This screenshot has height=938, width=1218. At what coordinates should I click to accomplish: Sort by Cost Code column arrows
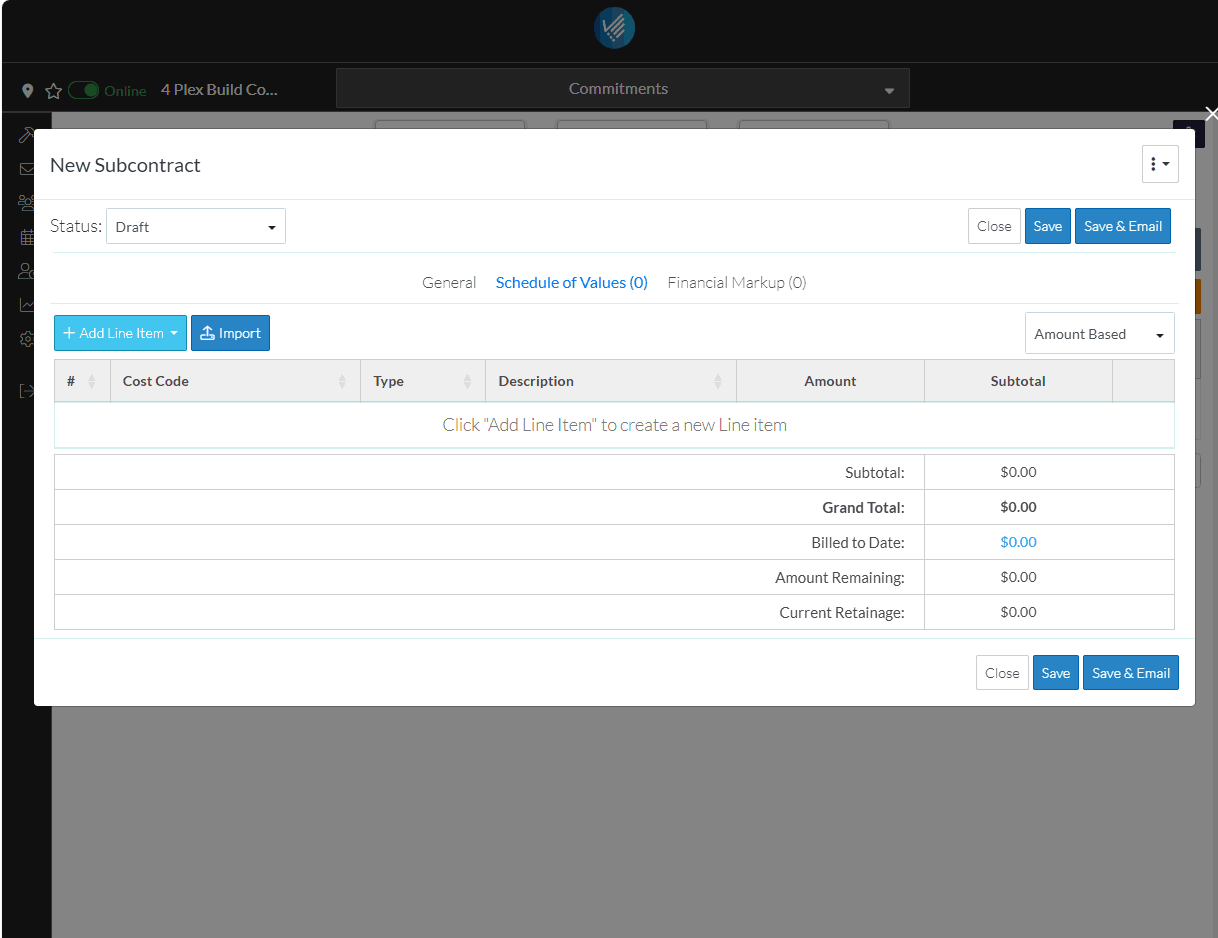click(342, 381)
